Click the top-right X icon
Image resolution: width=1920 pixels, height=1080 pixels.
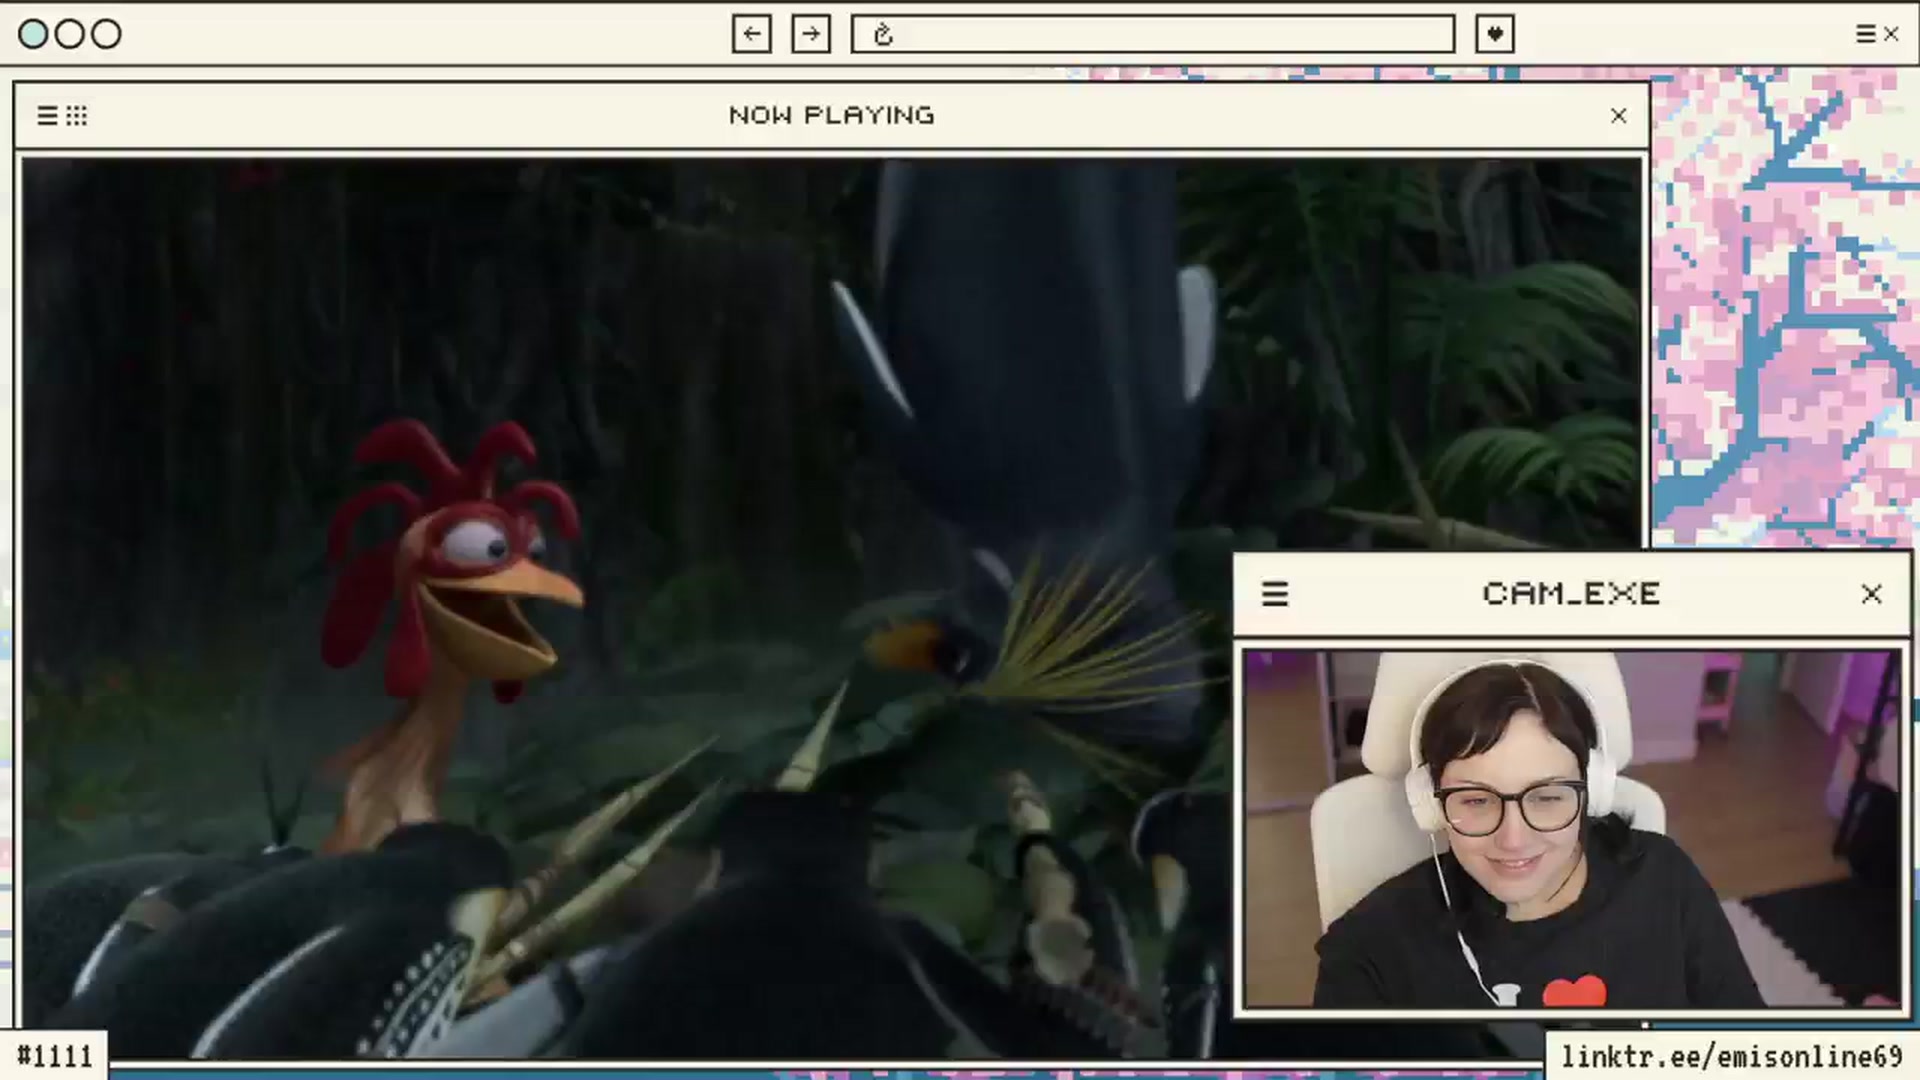[x=1891, y=34]
